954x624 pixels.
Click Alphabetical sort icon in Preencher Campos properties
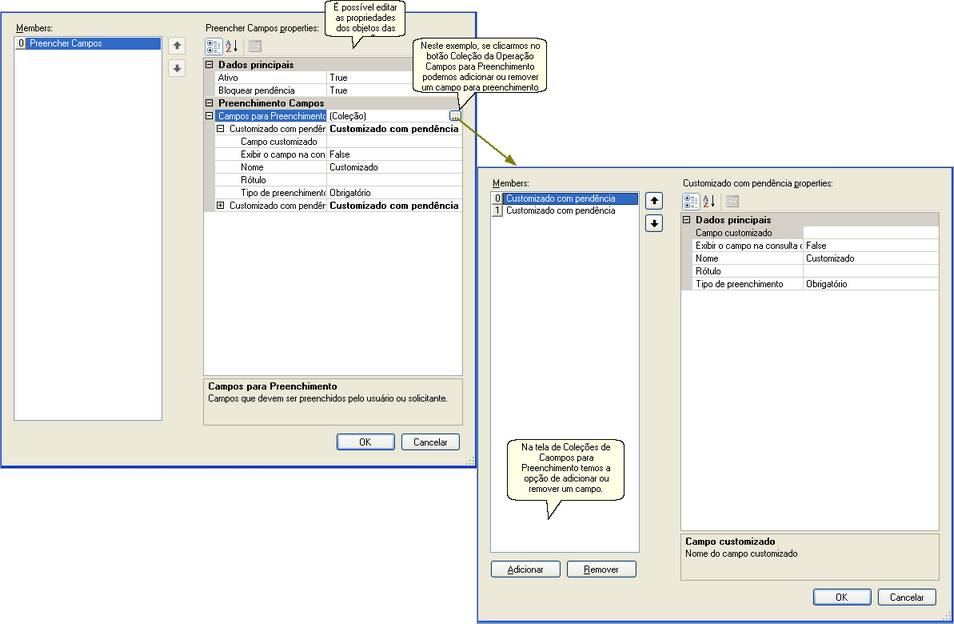point(232,46)
